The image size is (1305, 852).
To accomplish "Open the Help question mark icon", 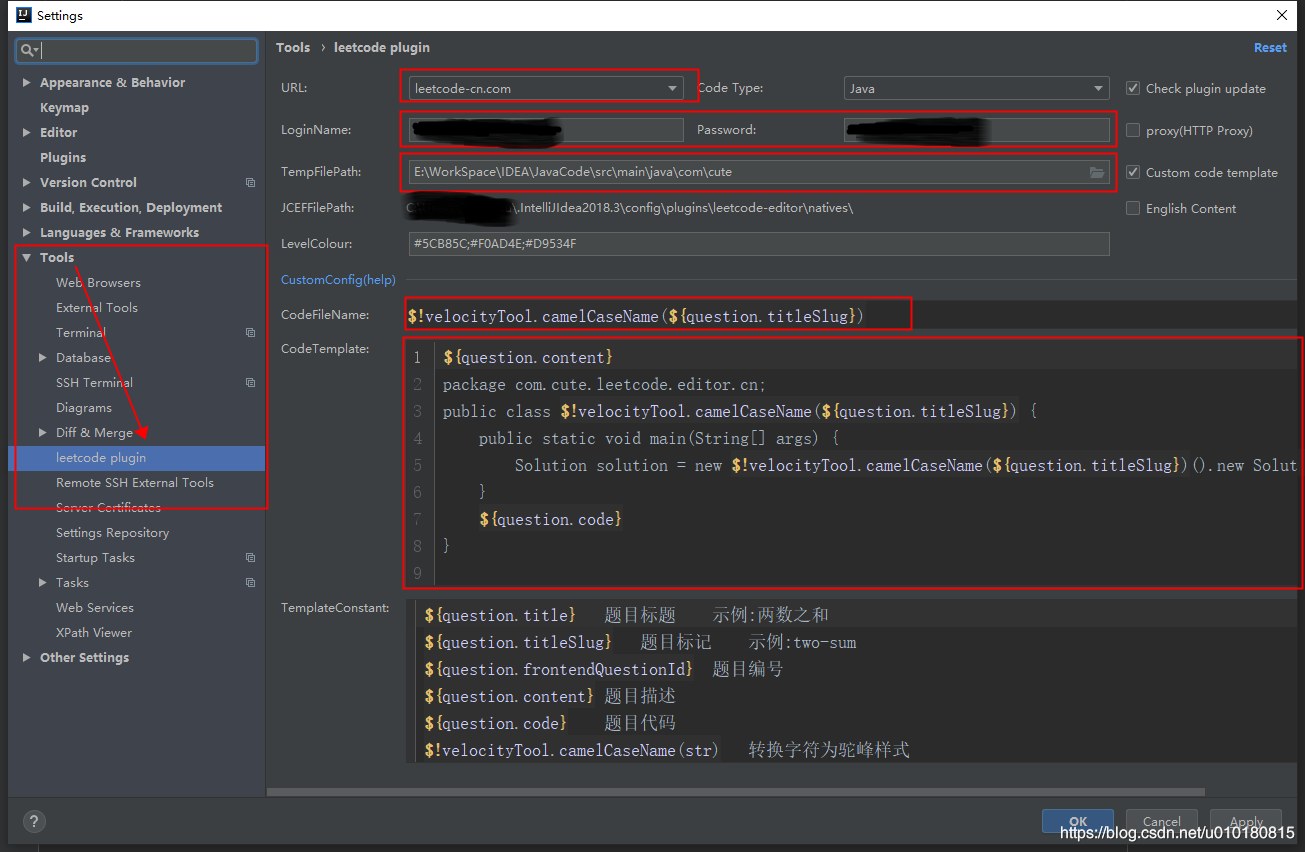I will pyautogui.click(x=33, y=821).
